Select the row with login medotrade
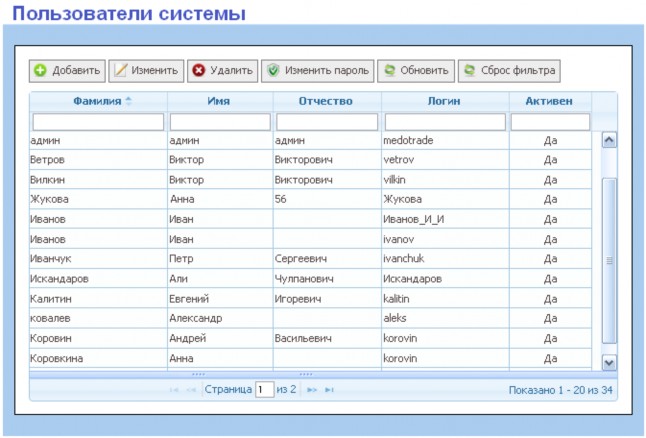The image size is (646, 438). click(310, 141)
